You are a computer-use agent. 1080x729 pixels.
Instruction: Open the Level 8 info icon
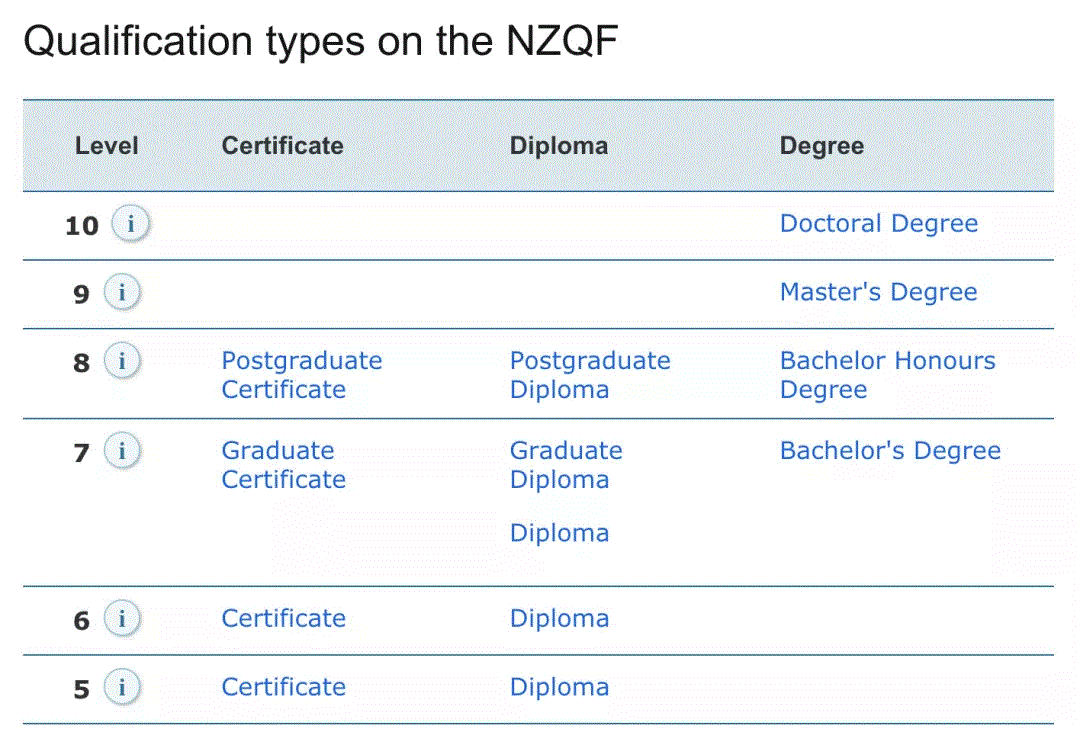point(122,361)
